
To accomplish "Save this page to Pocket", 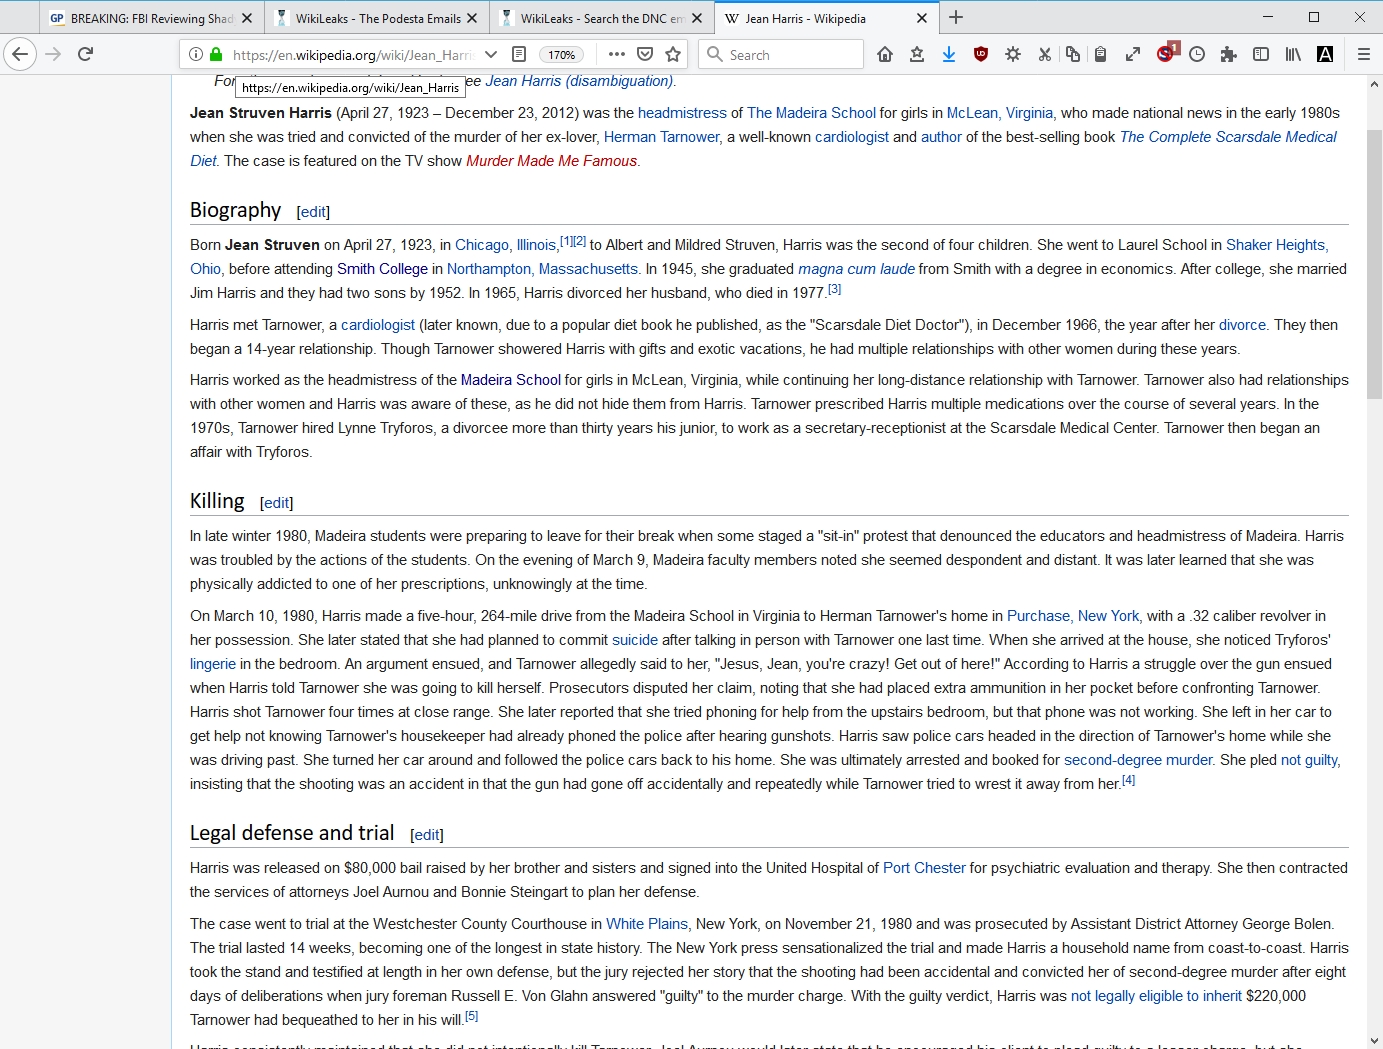I will (x=645, y=54).
